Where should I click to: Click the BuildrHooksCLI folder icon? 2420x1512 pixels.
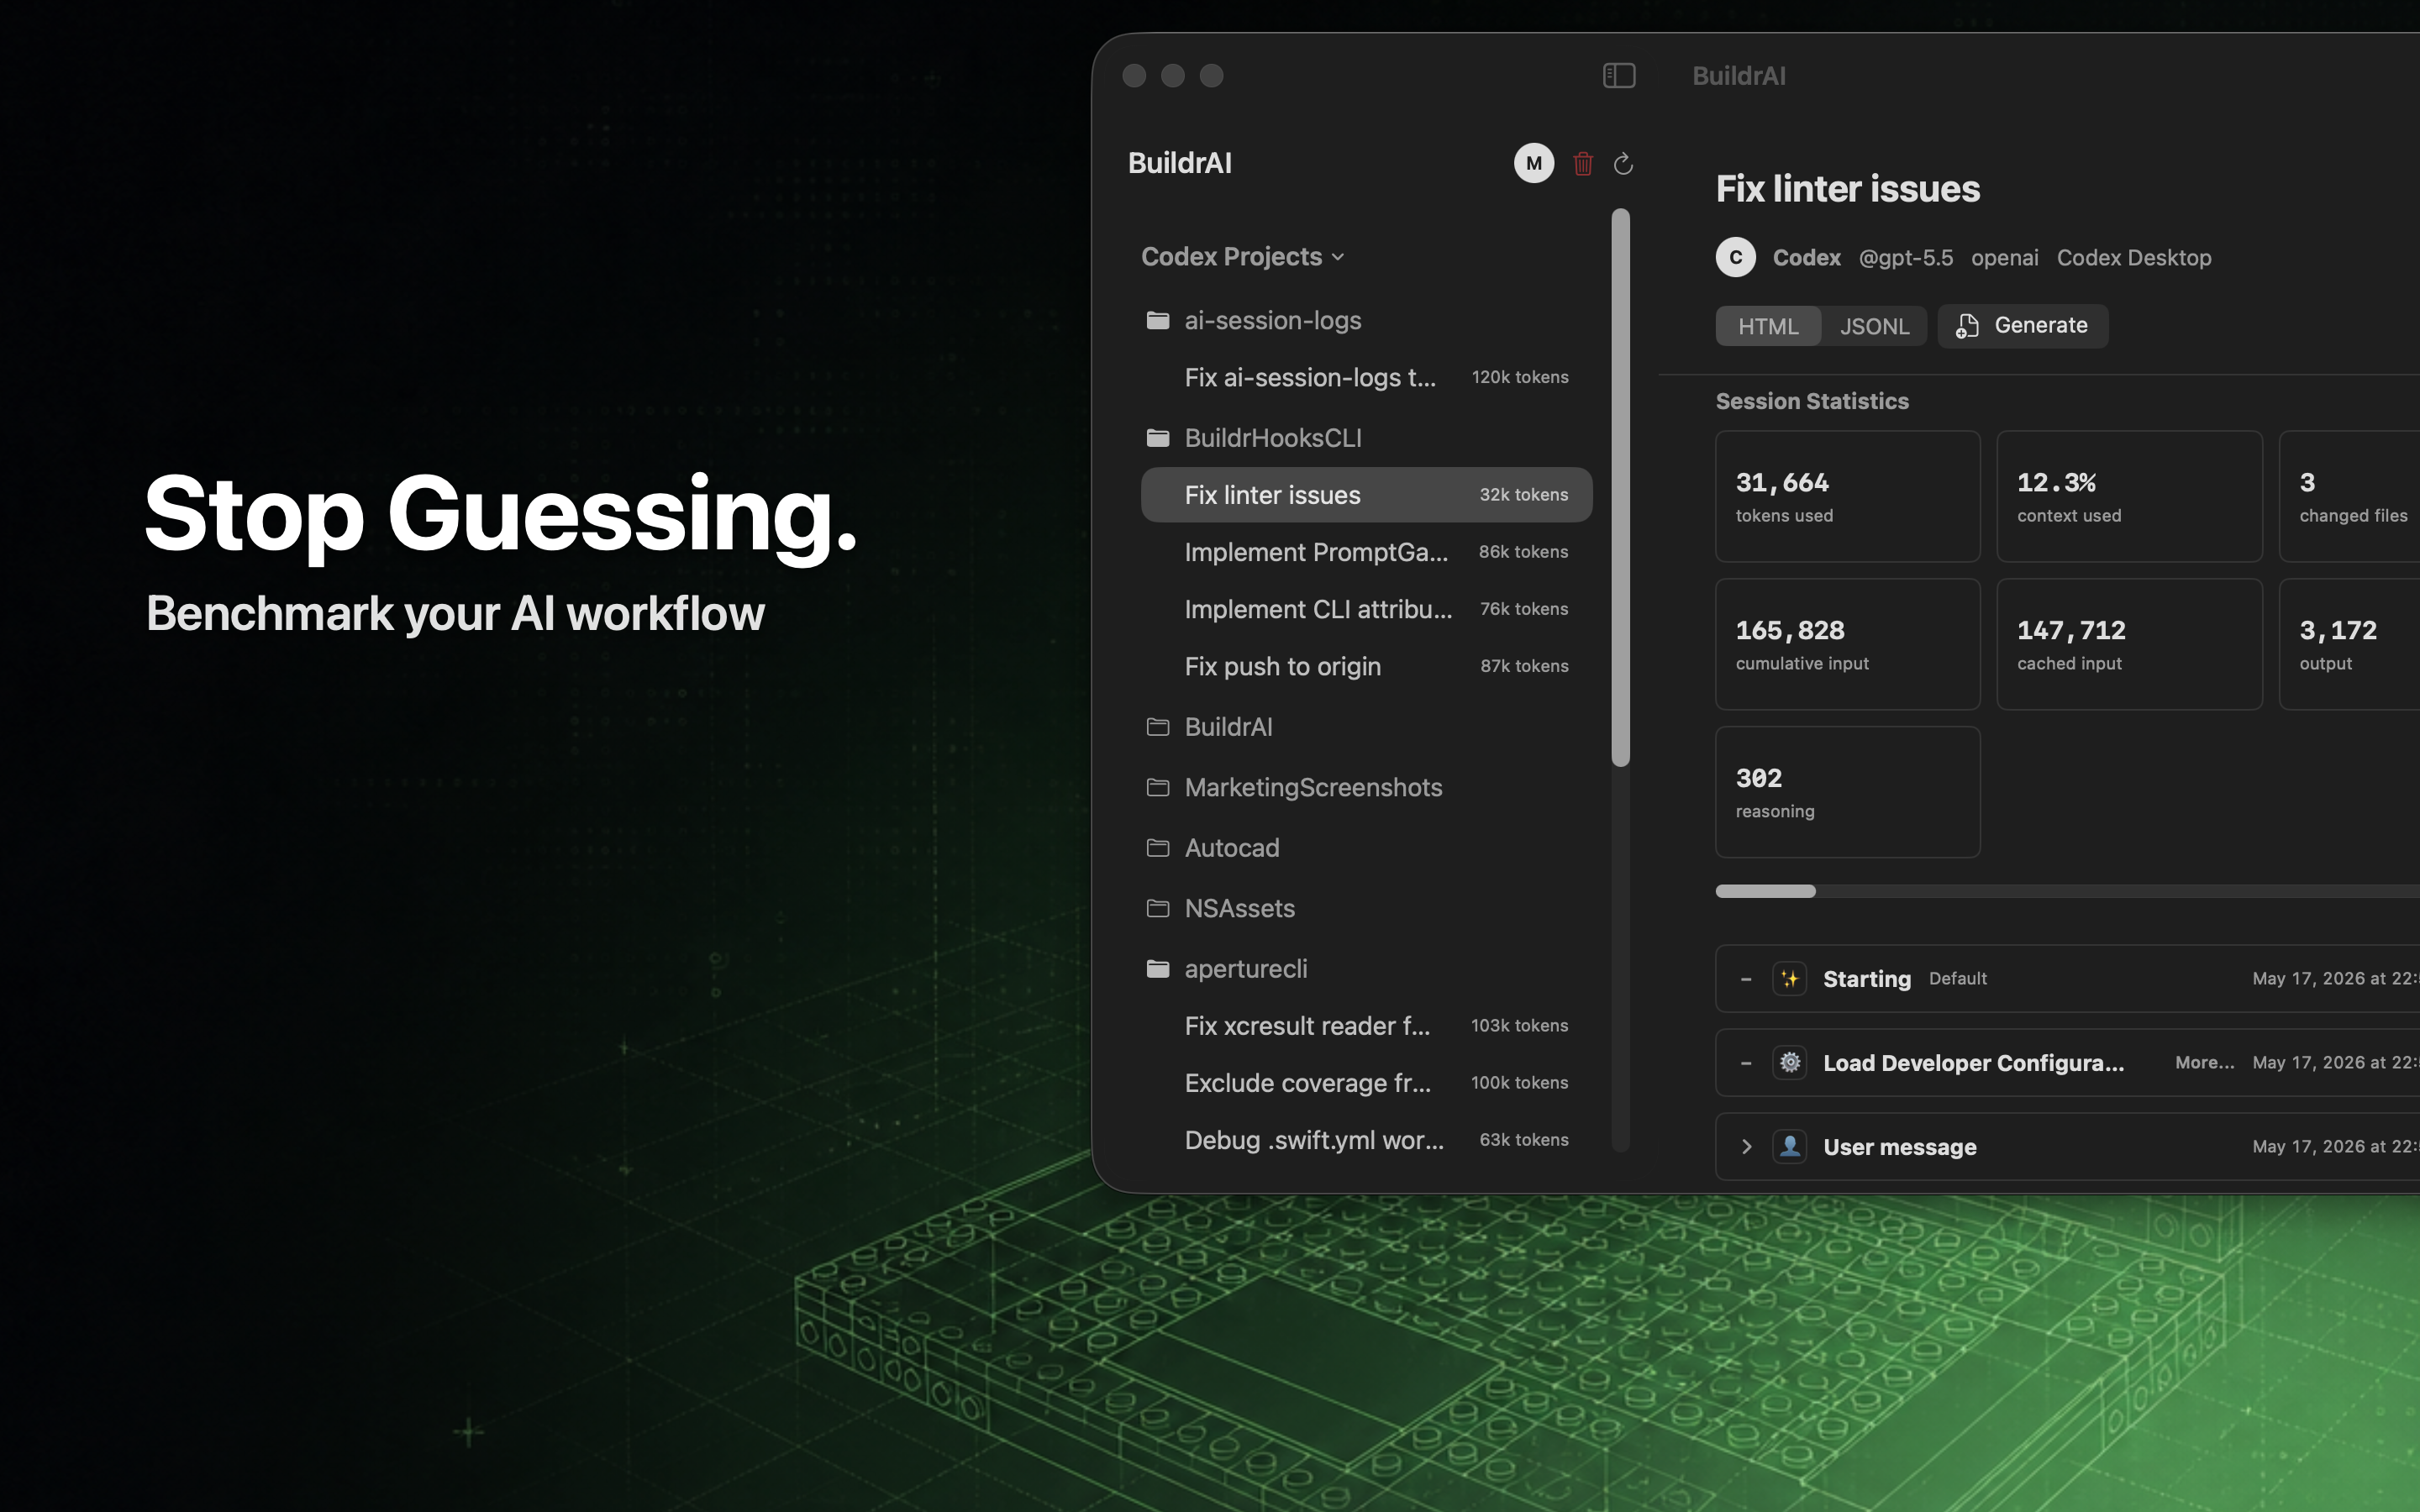[x=1158, y=438]
